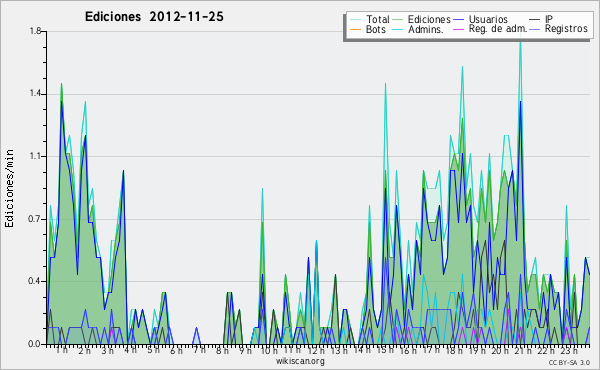
Task: Click the '23 h' x-axis tick label
Action: coord(569,350)
